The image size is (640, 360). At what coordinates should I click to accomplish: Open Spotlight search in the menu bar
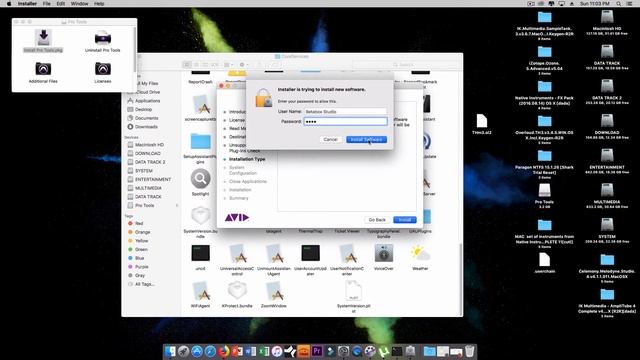click(619, 4)
